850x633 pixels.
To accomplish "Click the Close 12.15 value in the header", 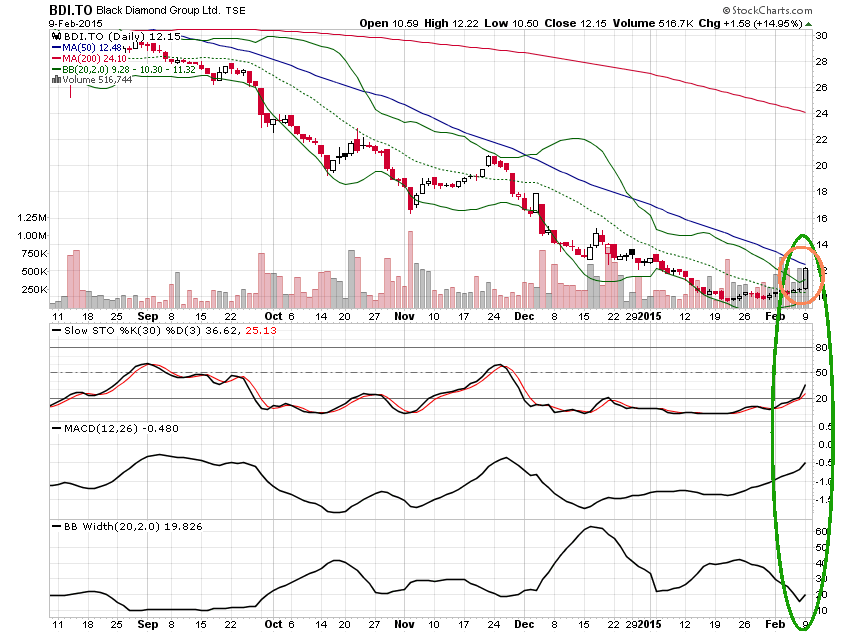I will point(575,23).
